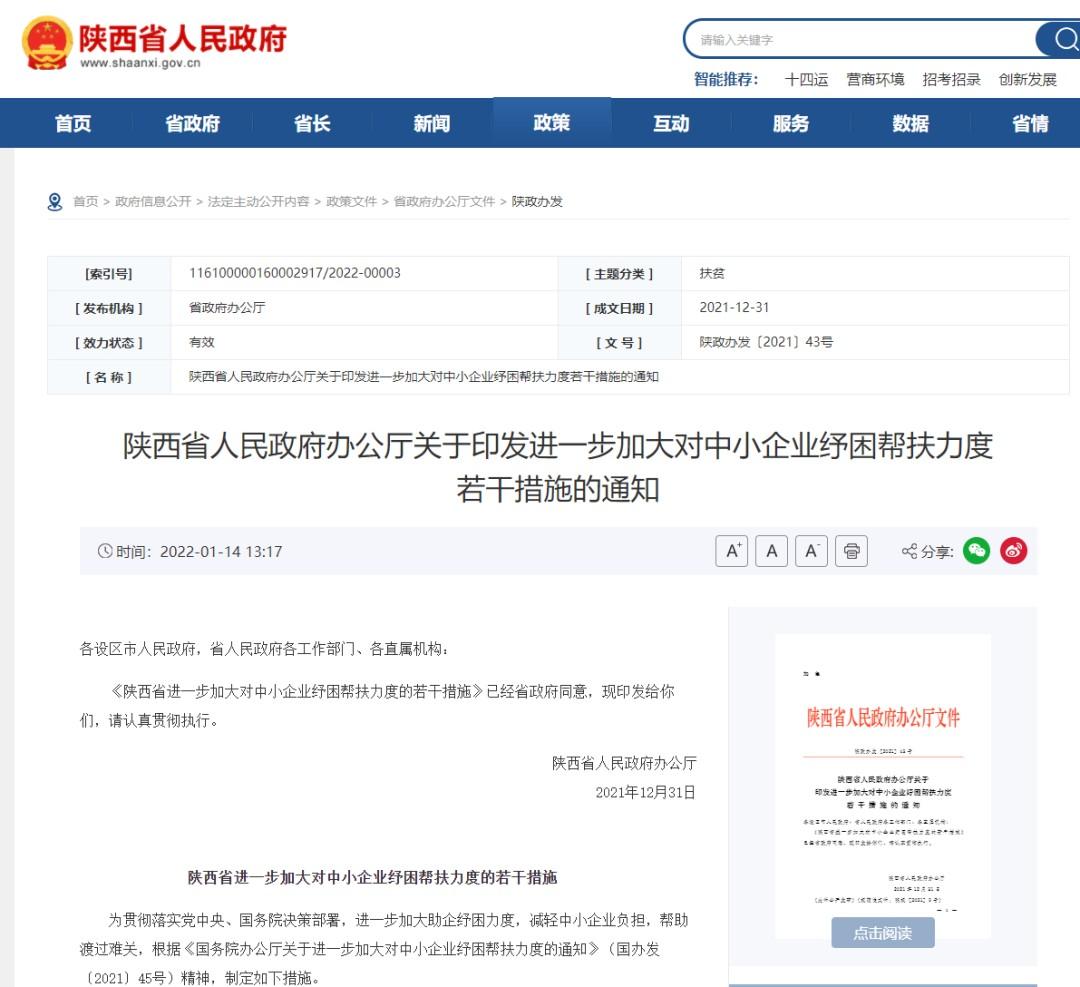The image size is (1080, 987).
Task: Select document number 陕政办发〔2021〕43号
Action: [766, 342]
